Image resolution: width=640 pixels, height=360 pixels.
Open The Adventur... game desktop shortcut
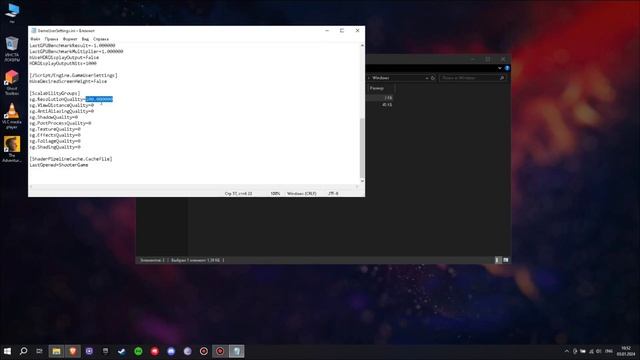pos(12,149)
